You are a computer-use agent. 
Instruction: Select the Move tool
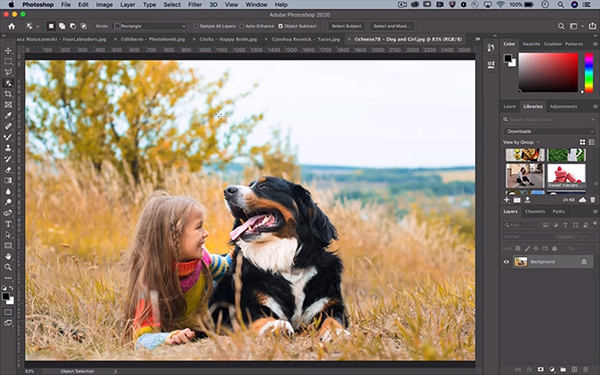[8, 51]
